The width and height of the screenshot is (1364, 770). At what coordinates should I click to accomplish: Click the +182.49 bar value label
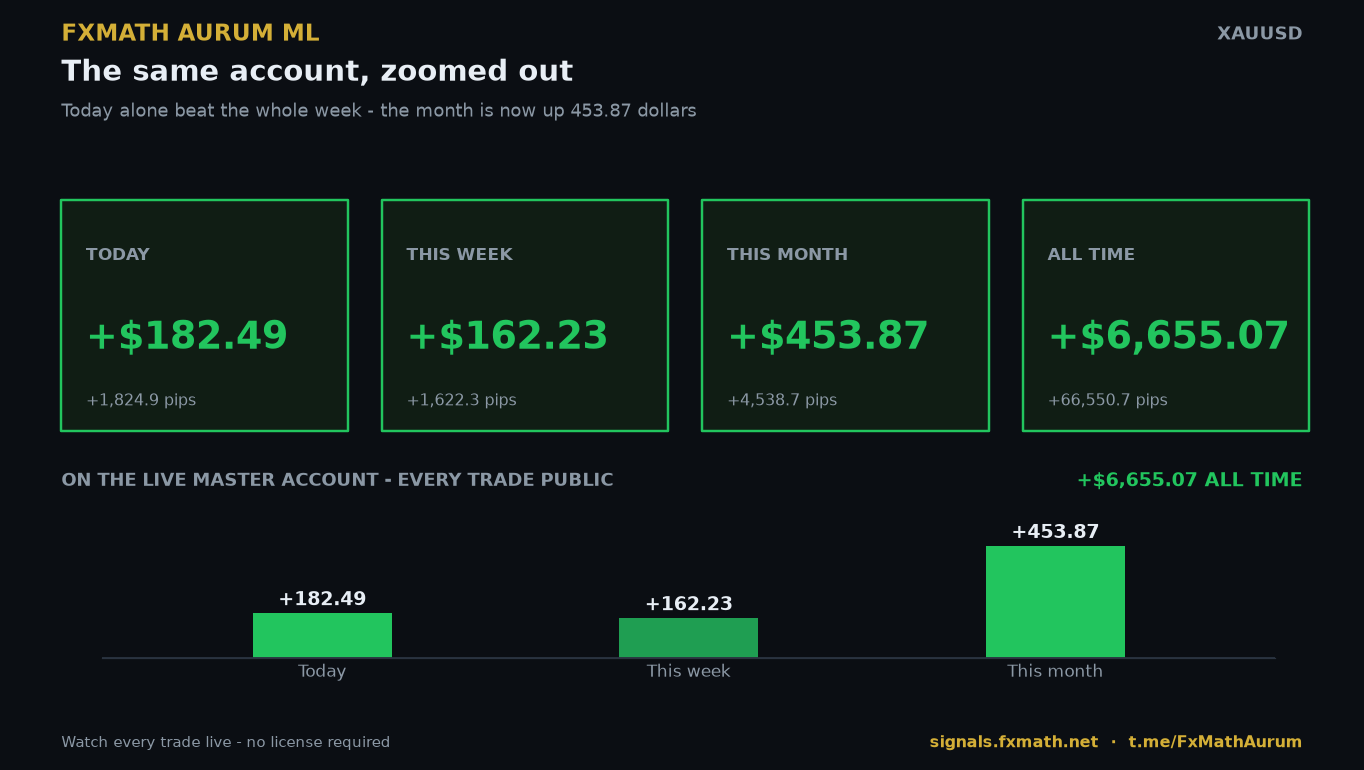point(322,600)
